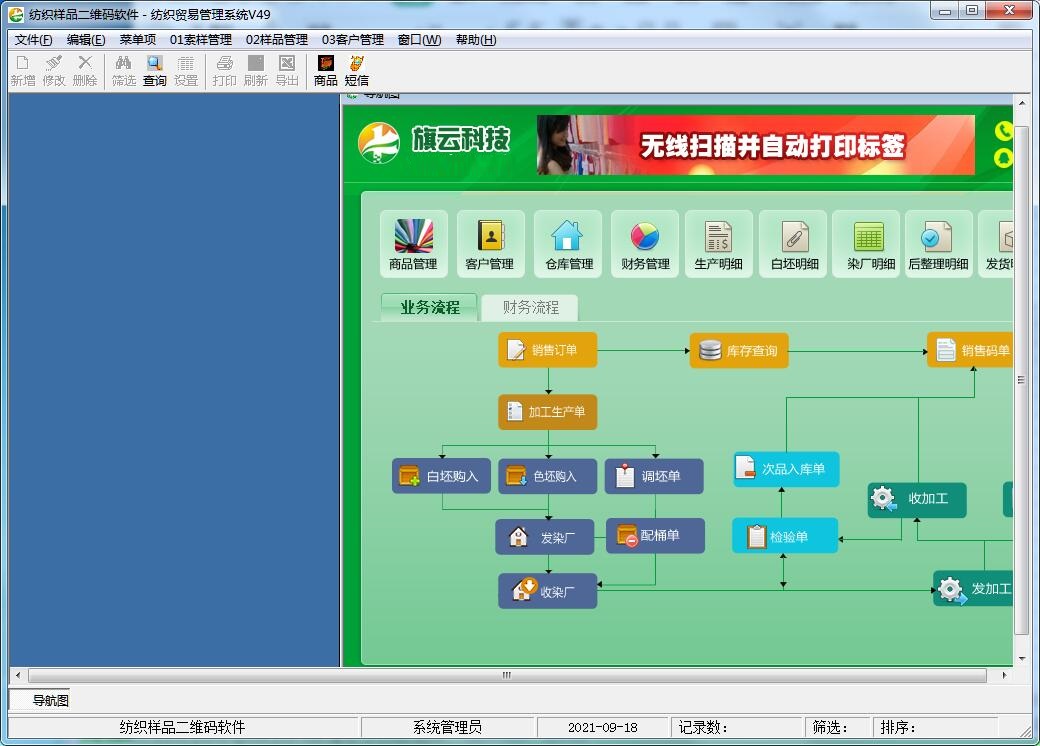This screenshot has width=1040, height=746.
Task: Click the 库存查询 flowchart node
Action: [x=739, y=350]
